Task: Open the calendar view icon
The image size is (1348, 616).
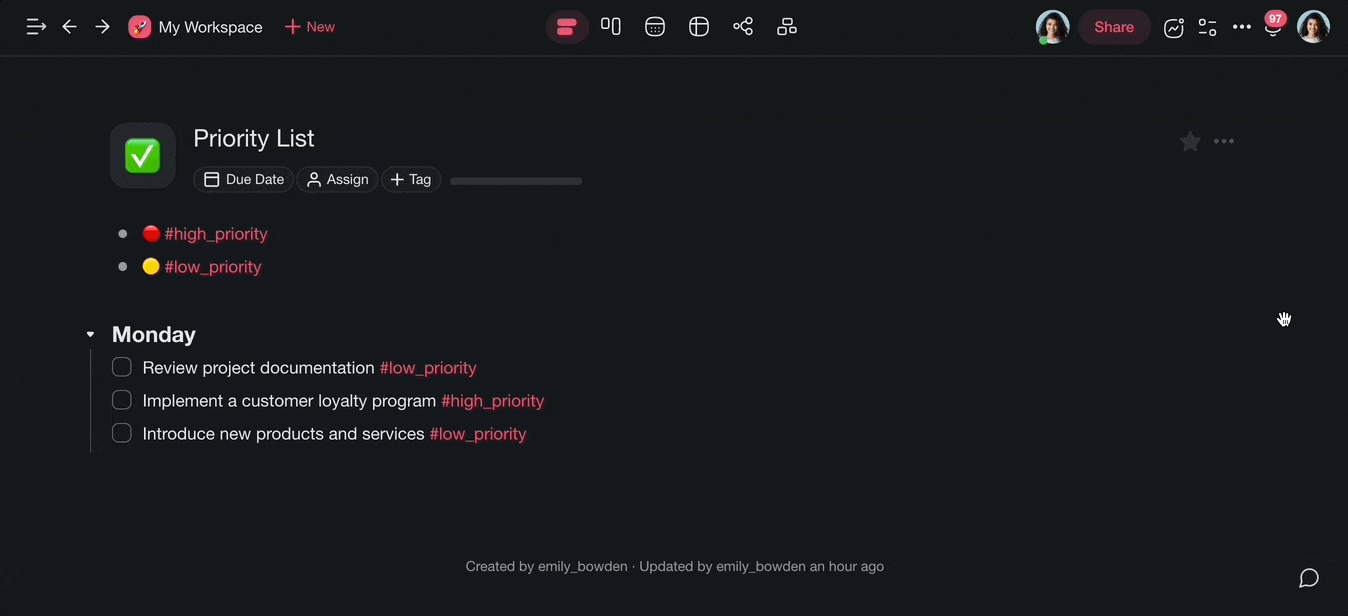Action: pos(655,27)
